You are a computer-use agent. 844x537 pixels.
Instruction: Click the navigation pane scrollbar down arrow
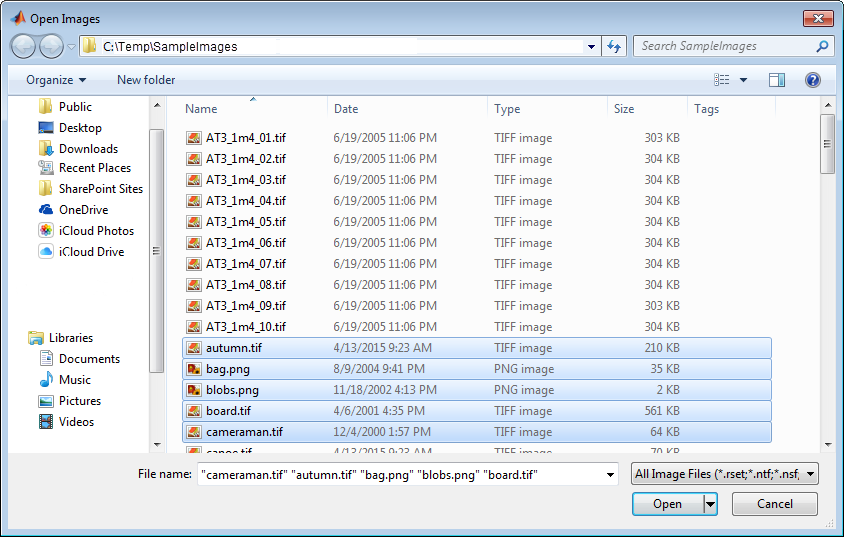(x=157, y=444)
